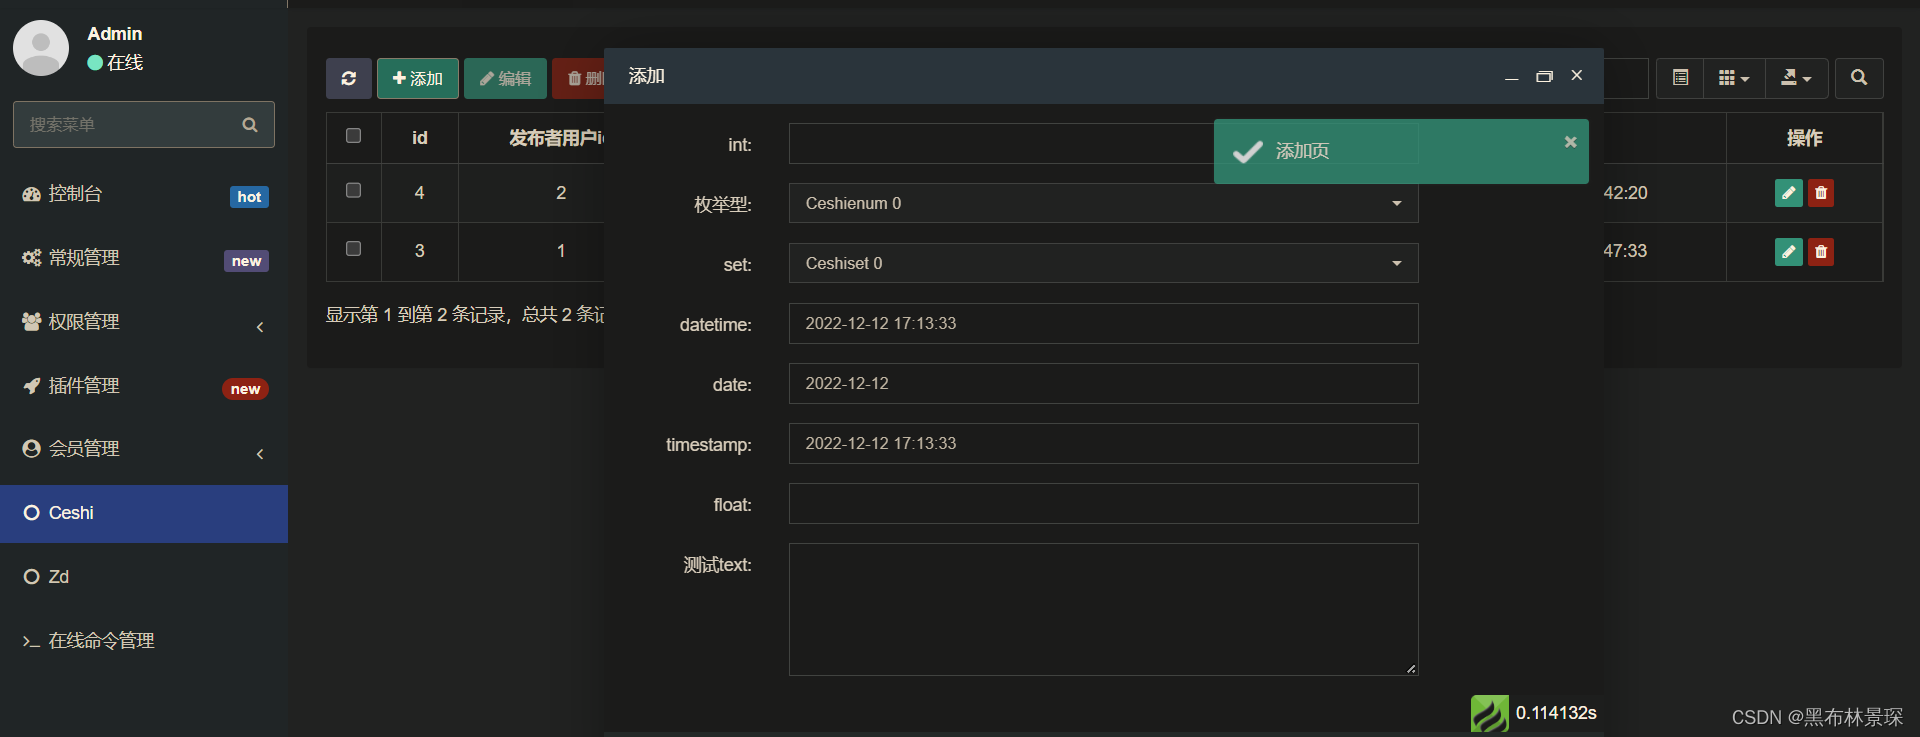The image size is (1920, 737).
Task: Click the sidebar menu search icon
Action: tap(250, 125)
